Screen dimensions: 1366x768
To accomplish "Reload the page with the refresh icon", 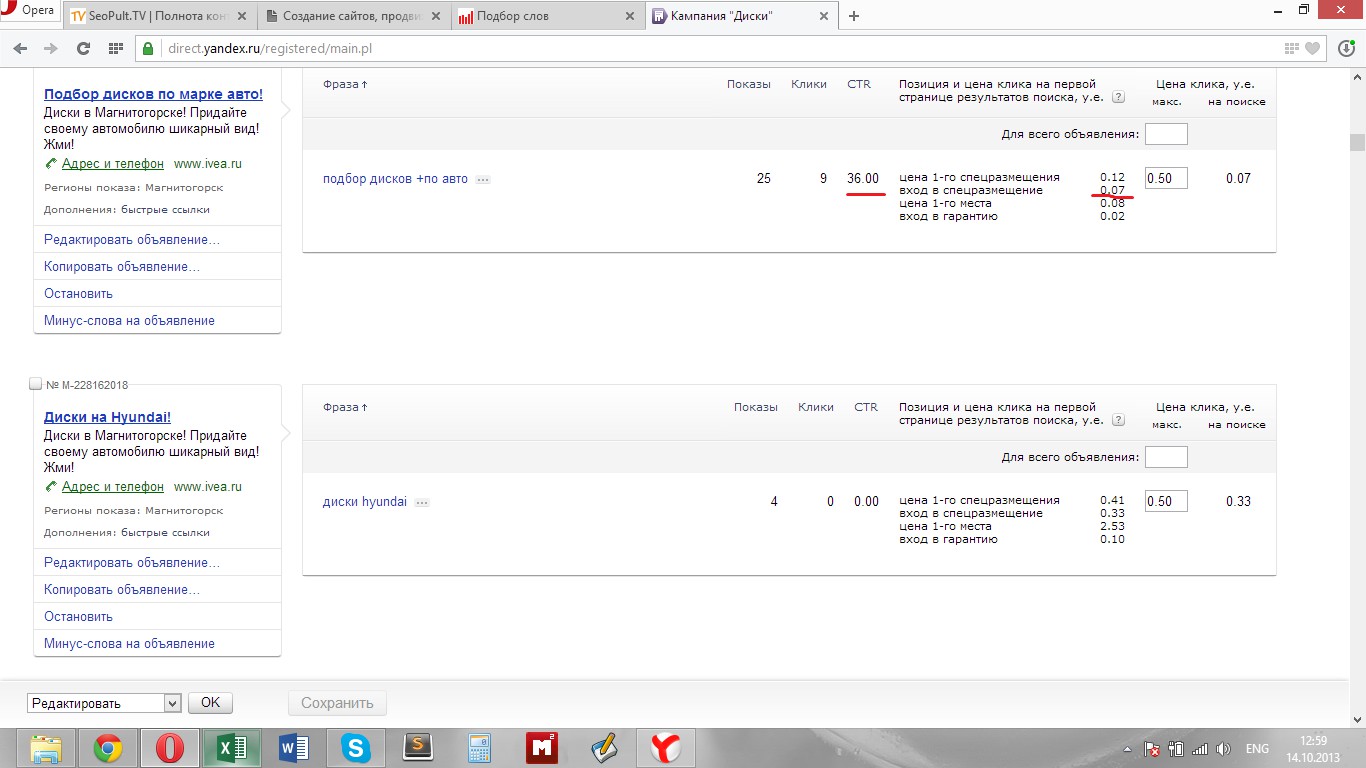I will click(x=83, y=48).
